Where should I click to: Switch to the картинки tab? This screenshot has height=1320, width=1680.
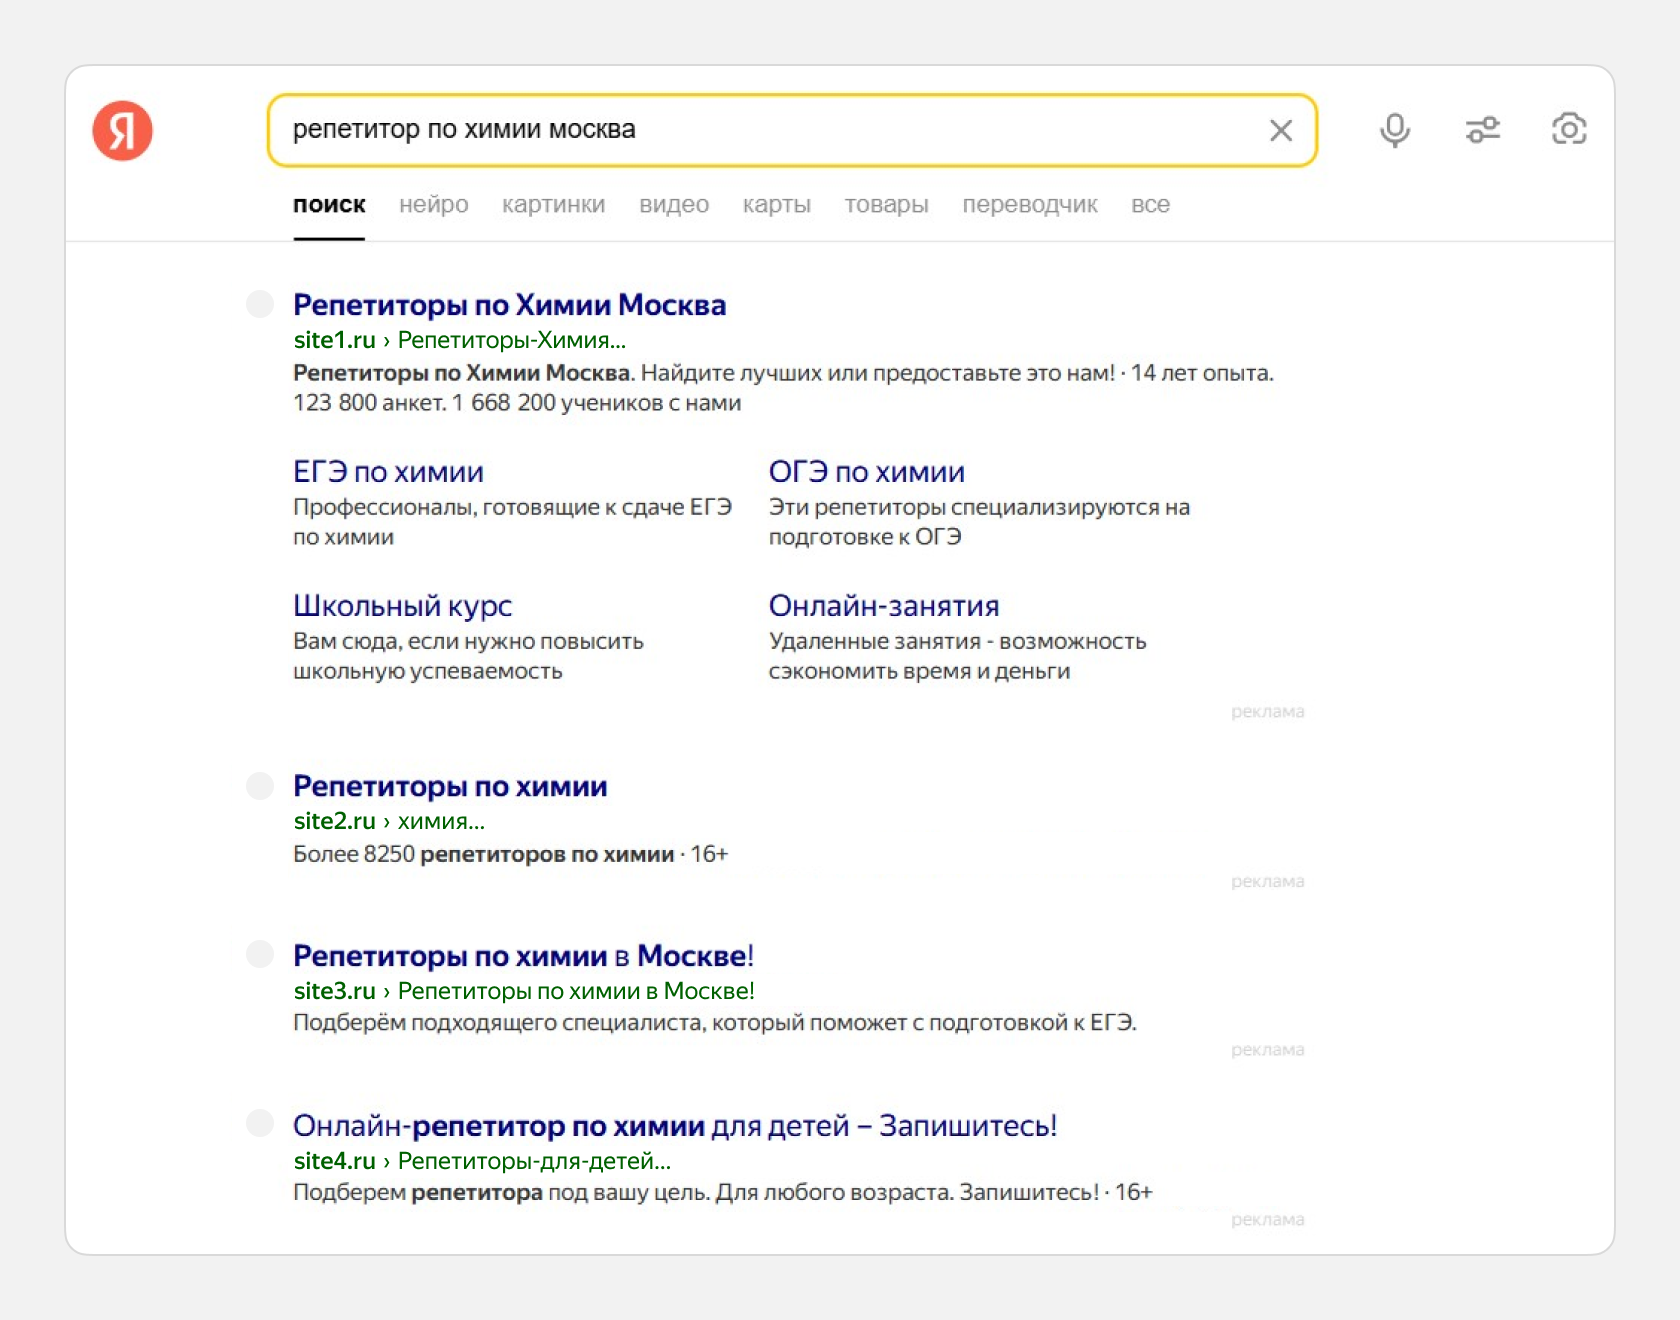(x=554, y=205)
